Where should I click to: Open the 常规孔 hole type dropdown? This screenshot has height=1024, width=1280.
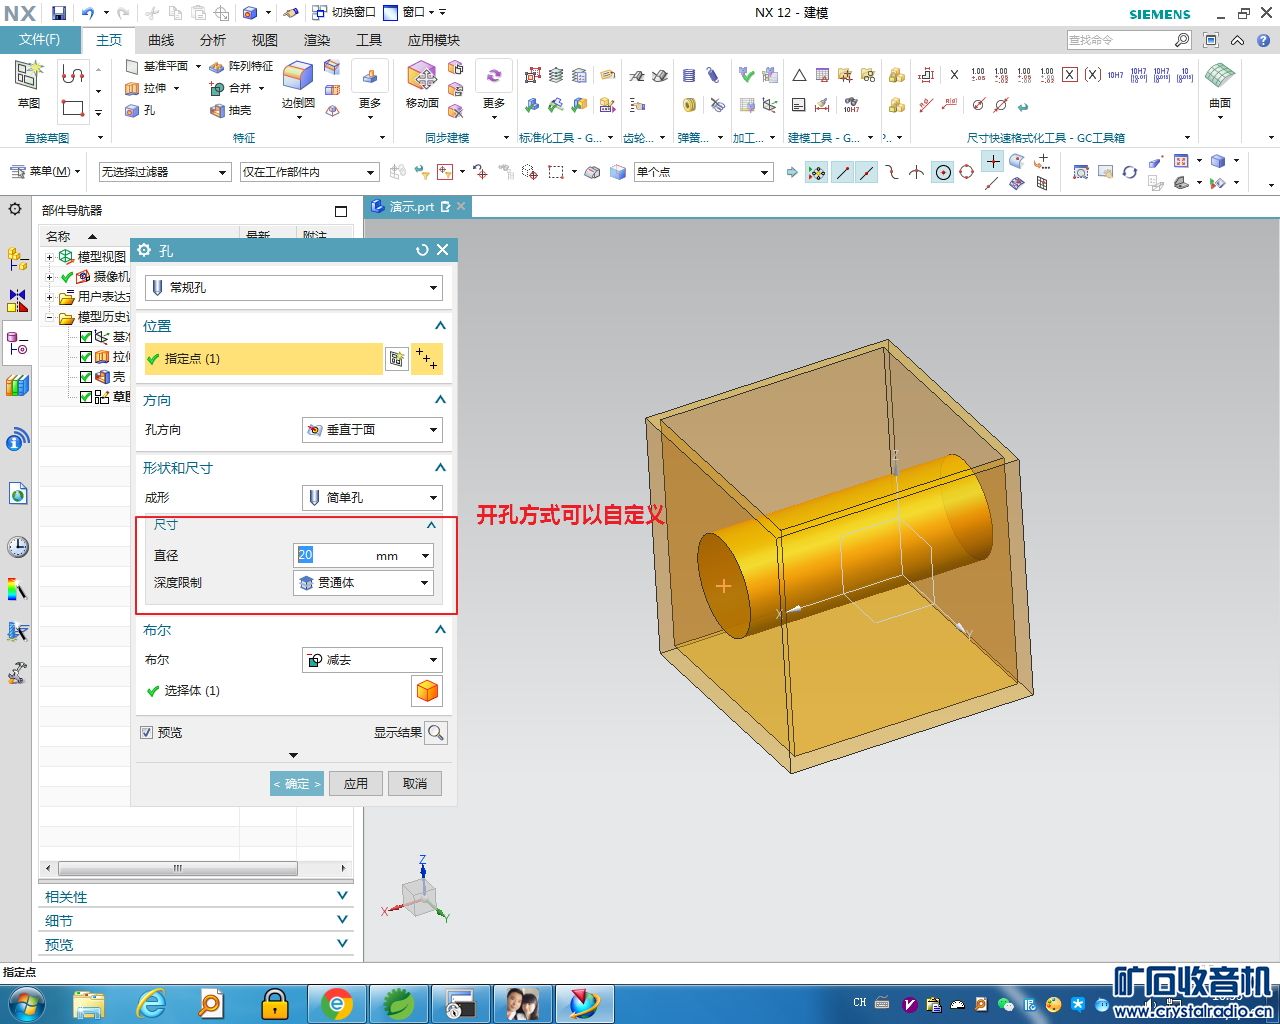pyautogui.click(x=293, y=288)
